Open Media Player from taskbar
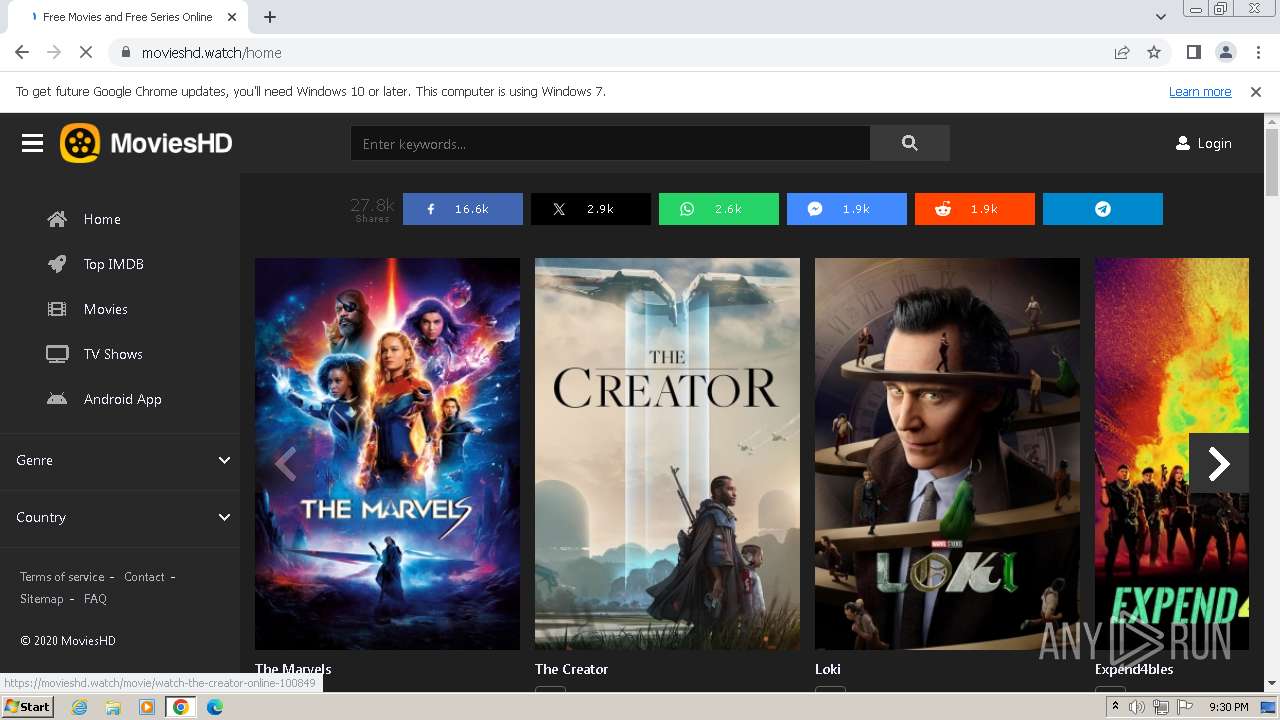The width and height of the screenshot is (1280, 720). click(x=147, y=707)
